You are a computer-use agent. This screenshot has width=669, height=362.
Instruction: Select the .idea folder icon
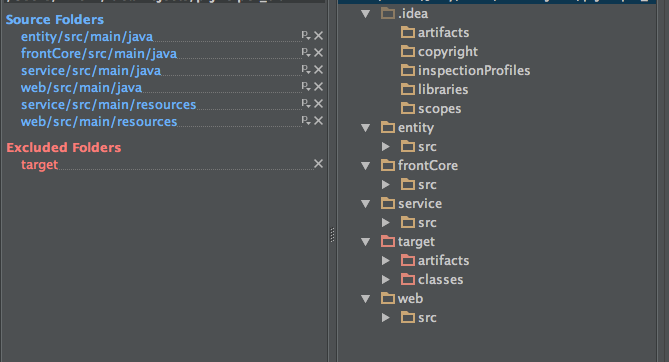(x=388, y=14)
